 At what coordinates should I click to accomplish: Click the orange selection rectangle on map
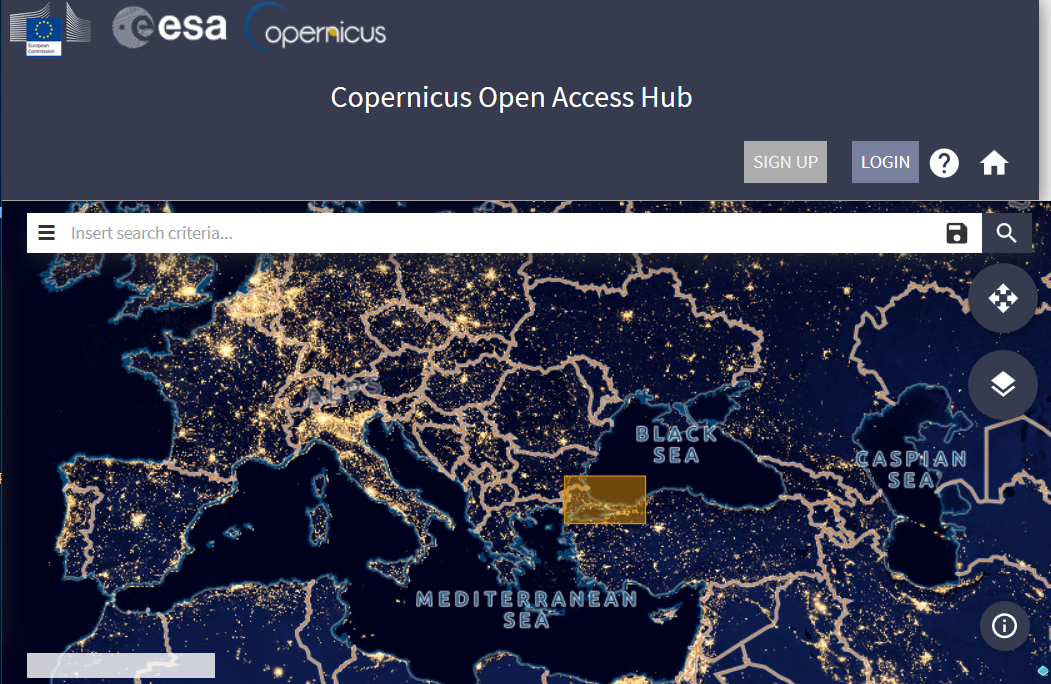[x=605, y=500]
